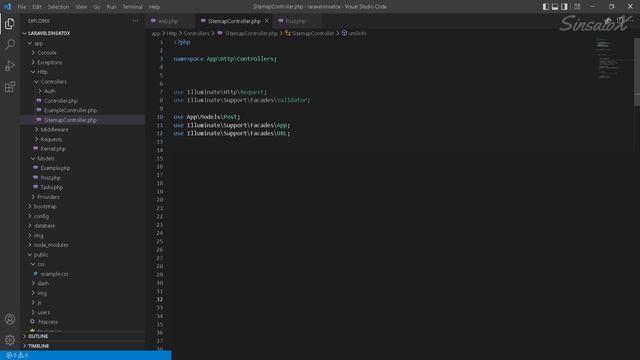Collapse the LARAVELSINSATOX root folder
Image resolution: width=640 pixels, height=360 pixels.
[49, 33]
